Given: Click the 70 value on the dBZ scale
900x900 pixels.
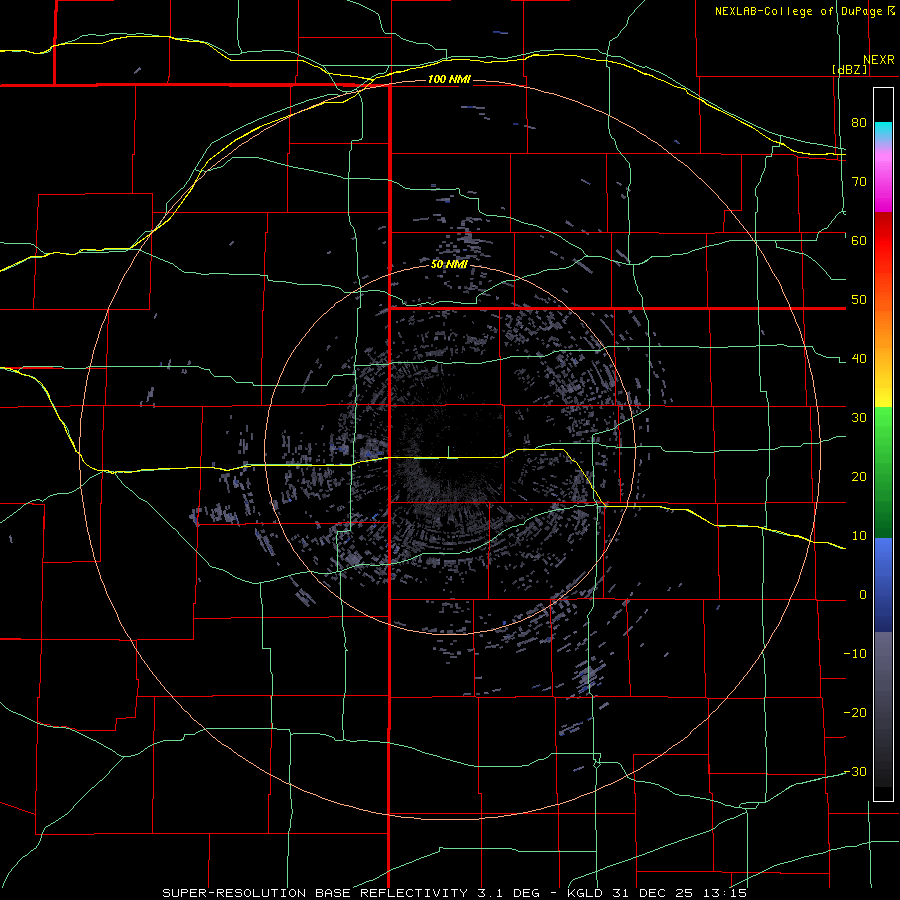Looking at the screenshot, I should 859,182.
